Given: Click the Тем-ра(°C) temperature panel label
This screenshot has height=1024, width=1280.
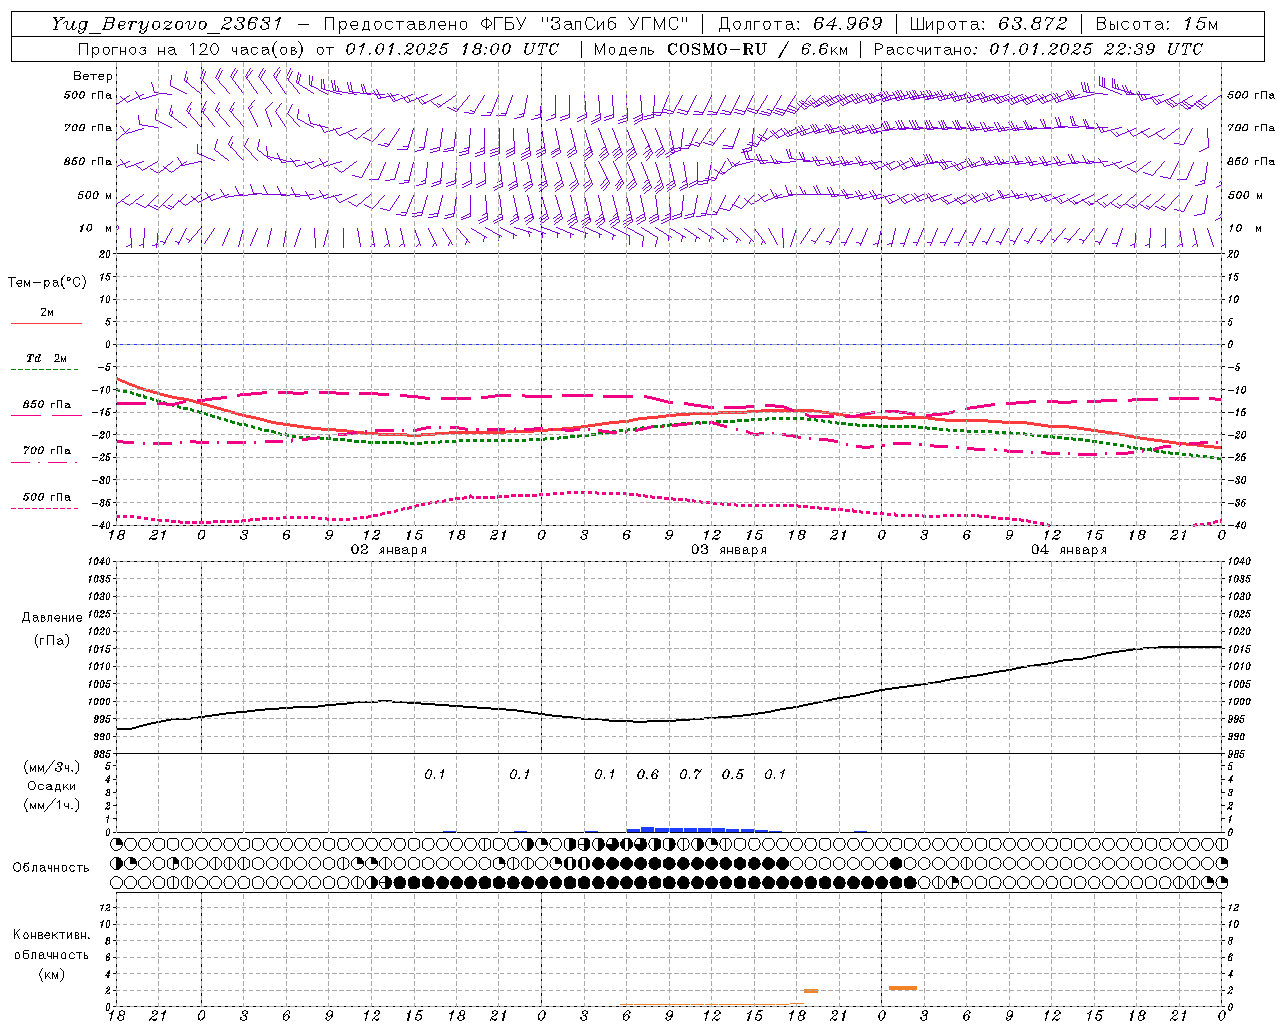Looking at the screenshot, I should (47, 283).
